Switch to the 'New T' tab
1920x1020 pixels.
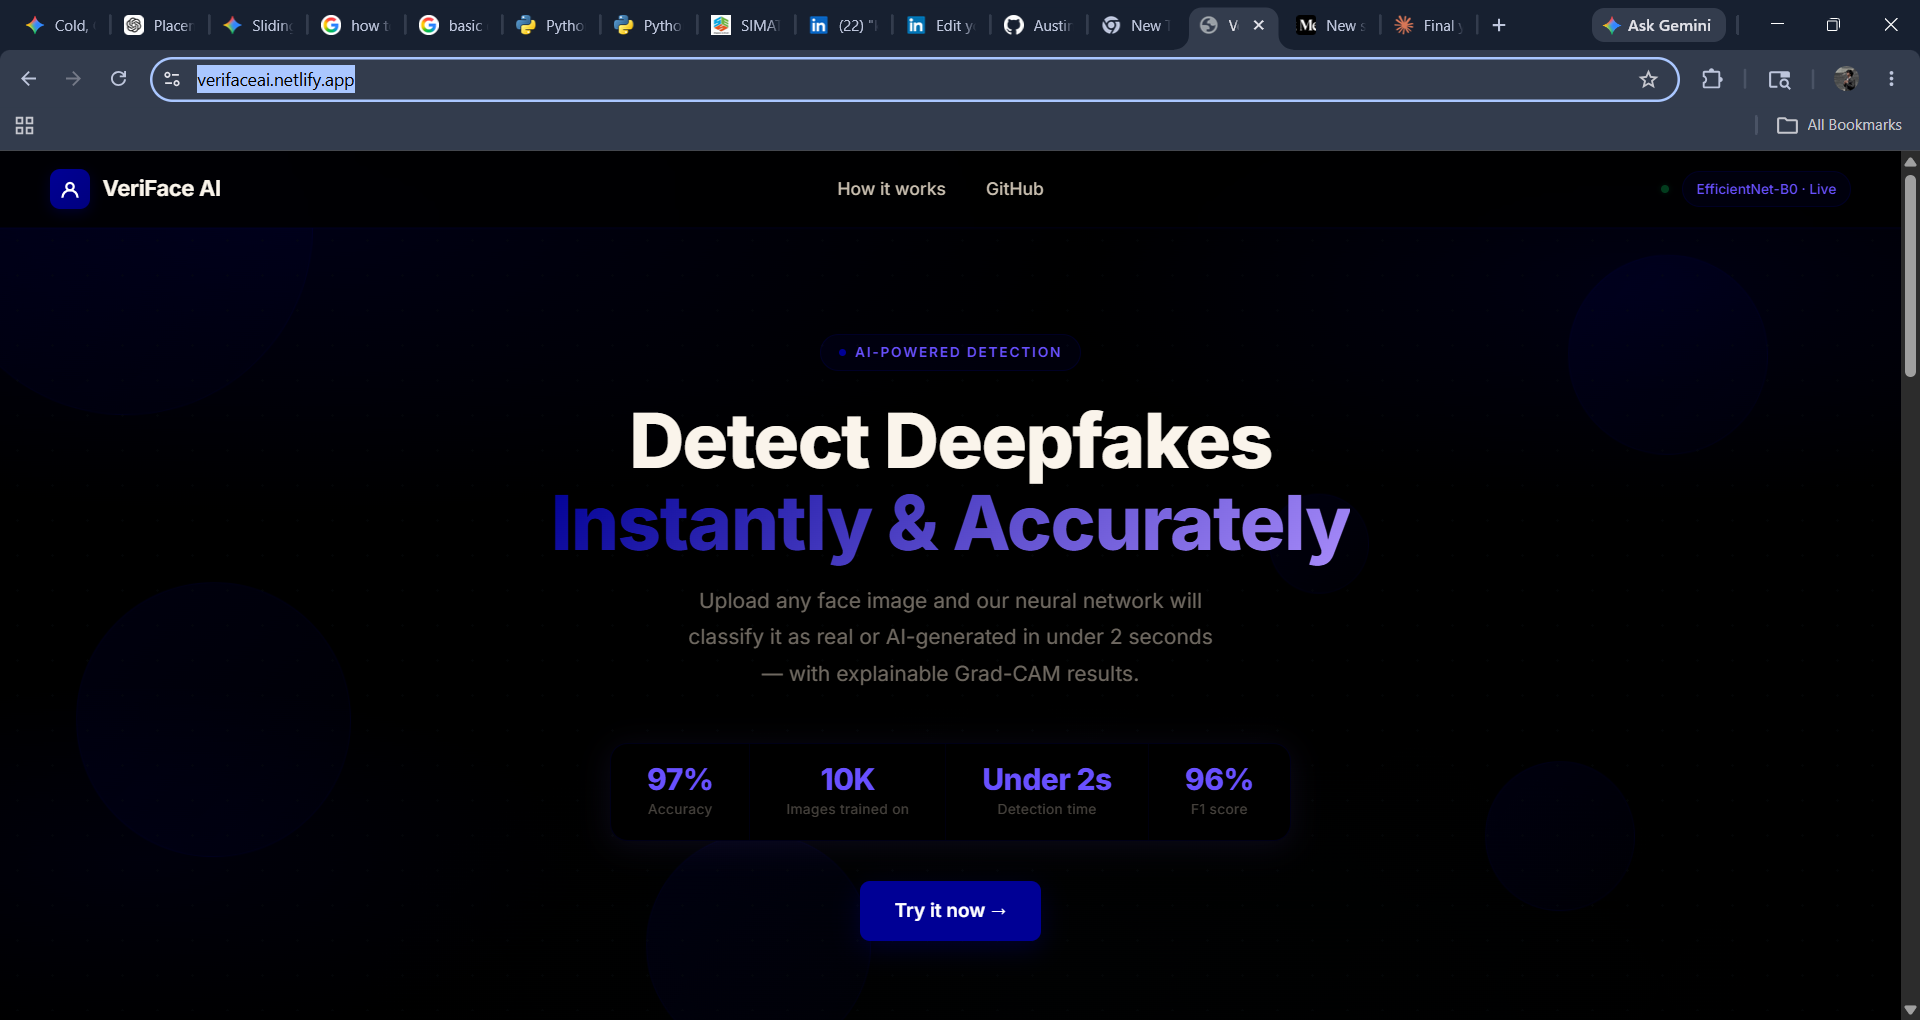coord(1137,25)
